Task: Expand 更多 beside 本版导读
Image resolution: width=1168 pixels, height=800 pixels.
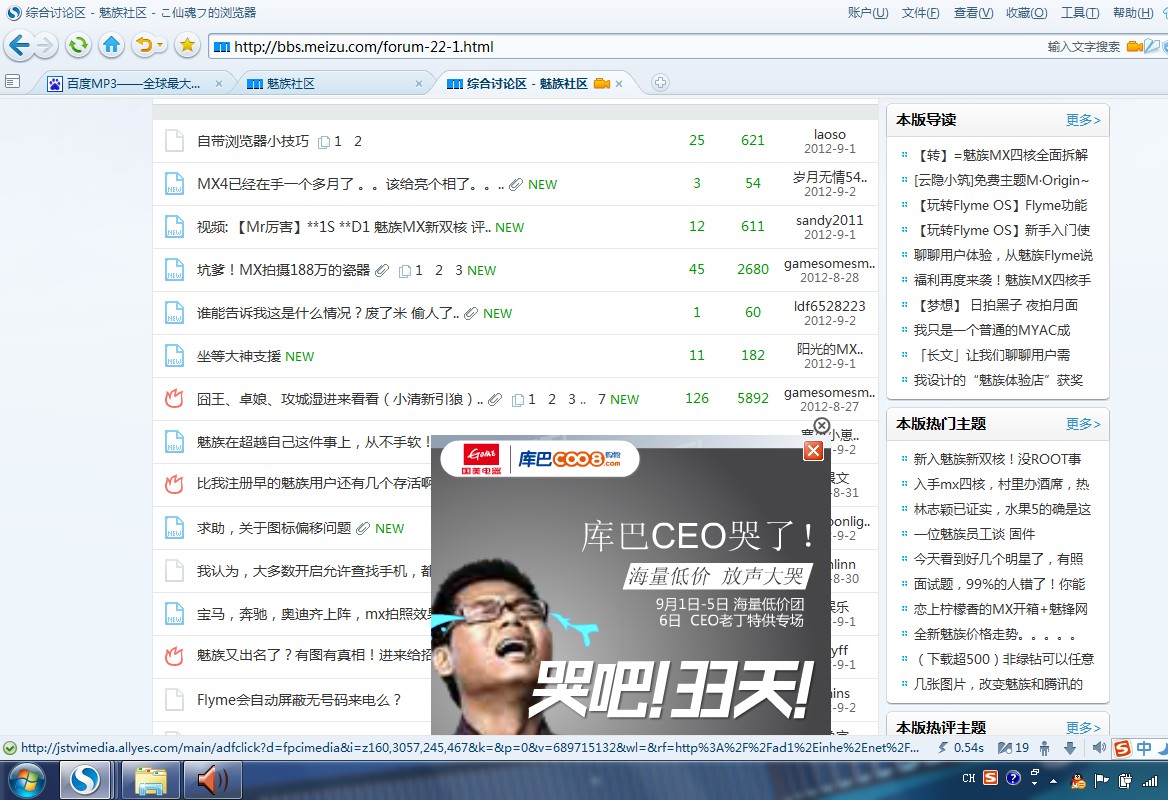Action: coord(1083,120)
